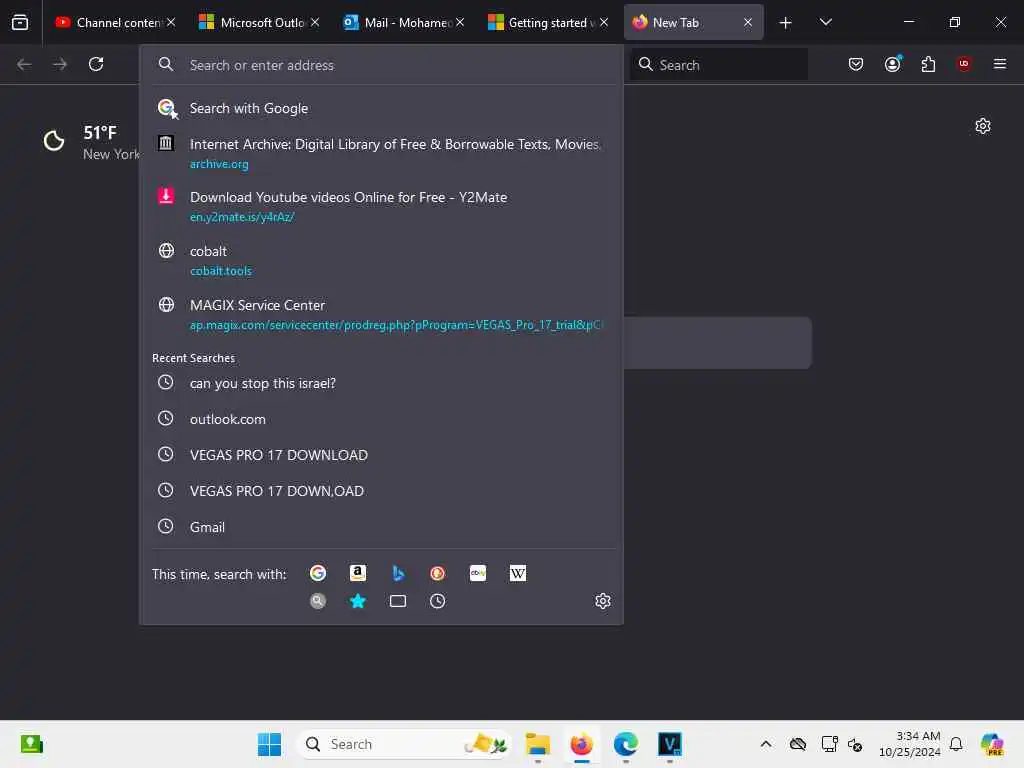Viewport: 1024px width, 768px height.
Task: Search history using the clock icon
Action: (438, 601)
